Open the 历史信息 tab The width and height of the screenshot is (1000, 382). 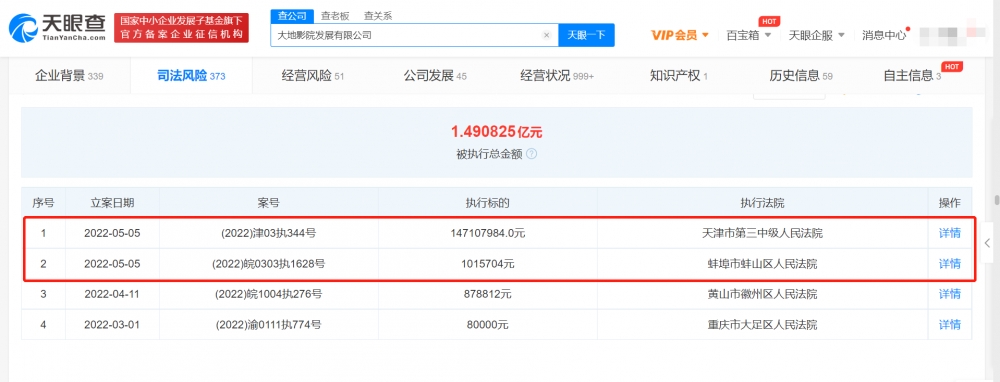pyautogui.click(x=801, y=76)
